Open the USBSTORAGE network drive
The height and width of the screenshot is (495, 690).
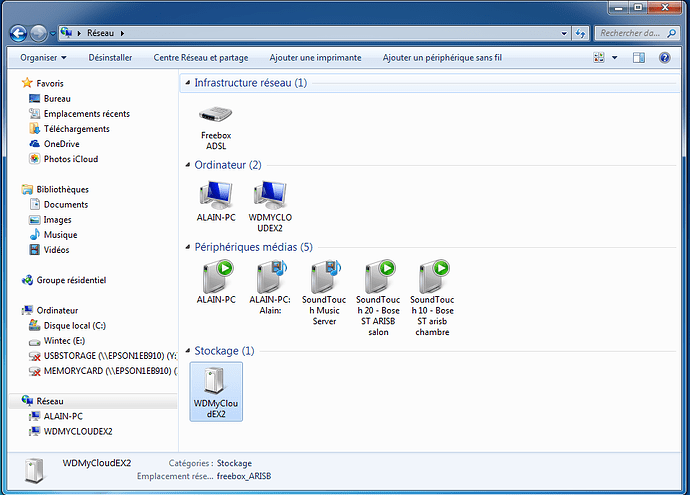[x=102, y=356]
